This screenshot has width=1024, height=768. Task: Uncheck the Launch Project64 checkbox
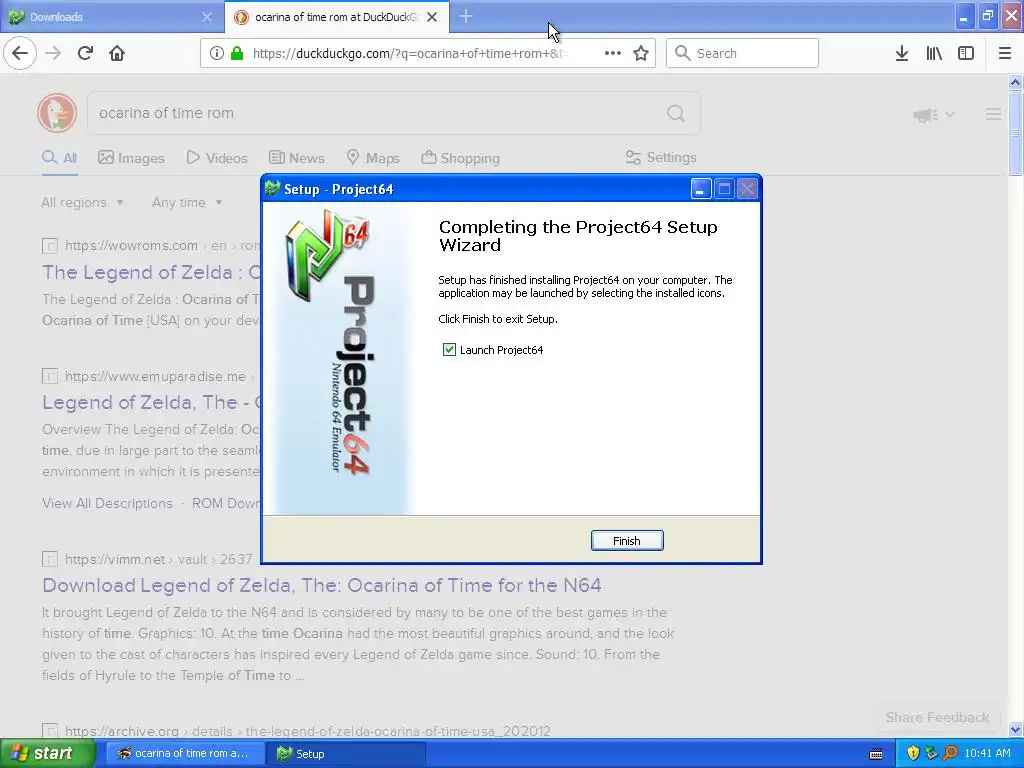click(x=449, y=349)
